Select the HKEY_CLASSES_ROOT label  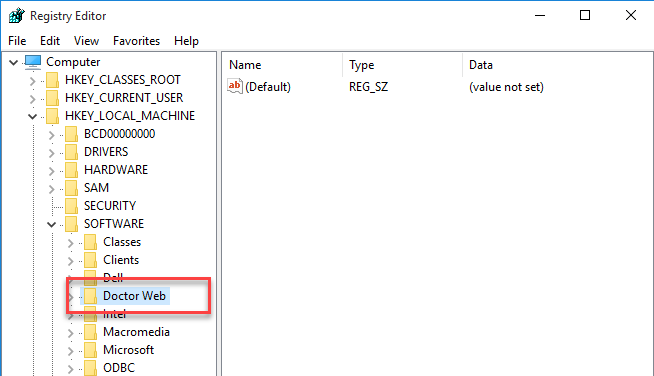[x=123, y=80]
